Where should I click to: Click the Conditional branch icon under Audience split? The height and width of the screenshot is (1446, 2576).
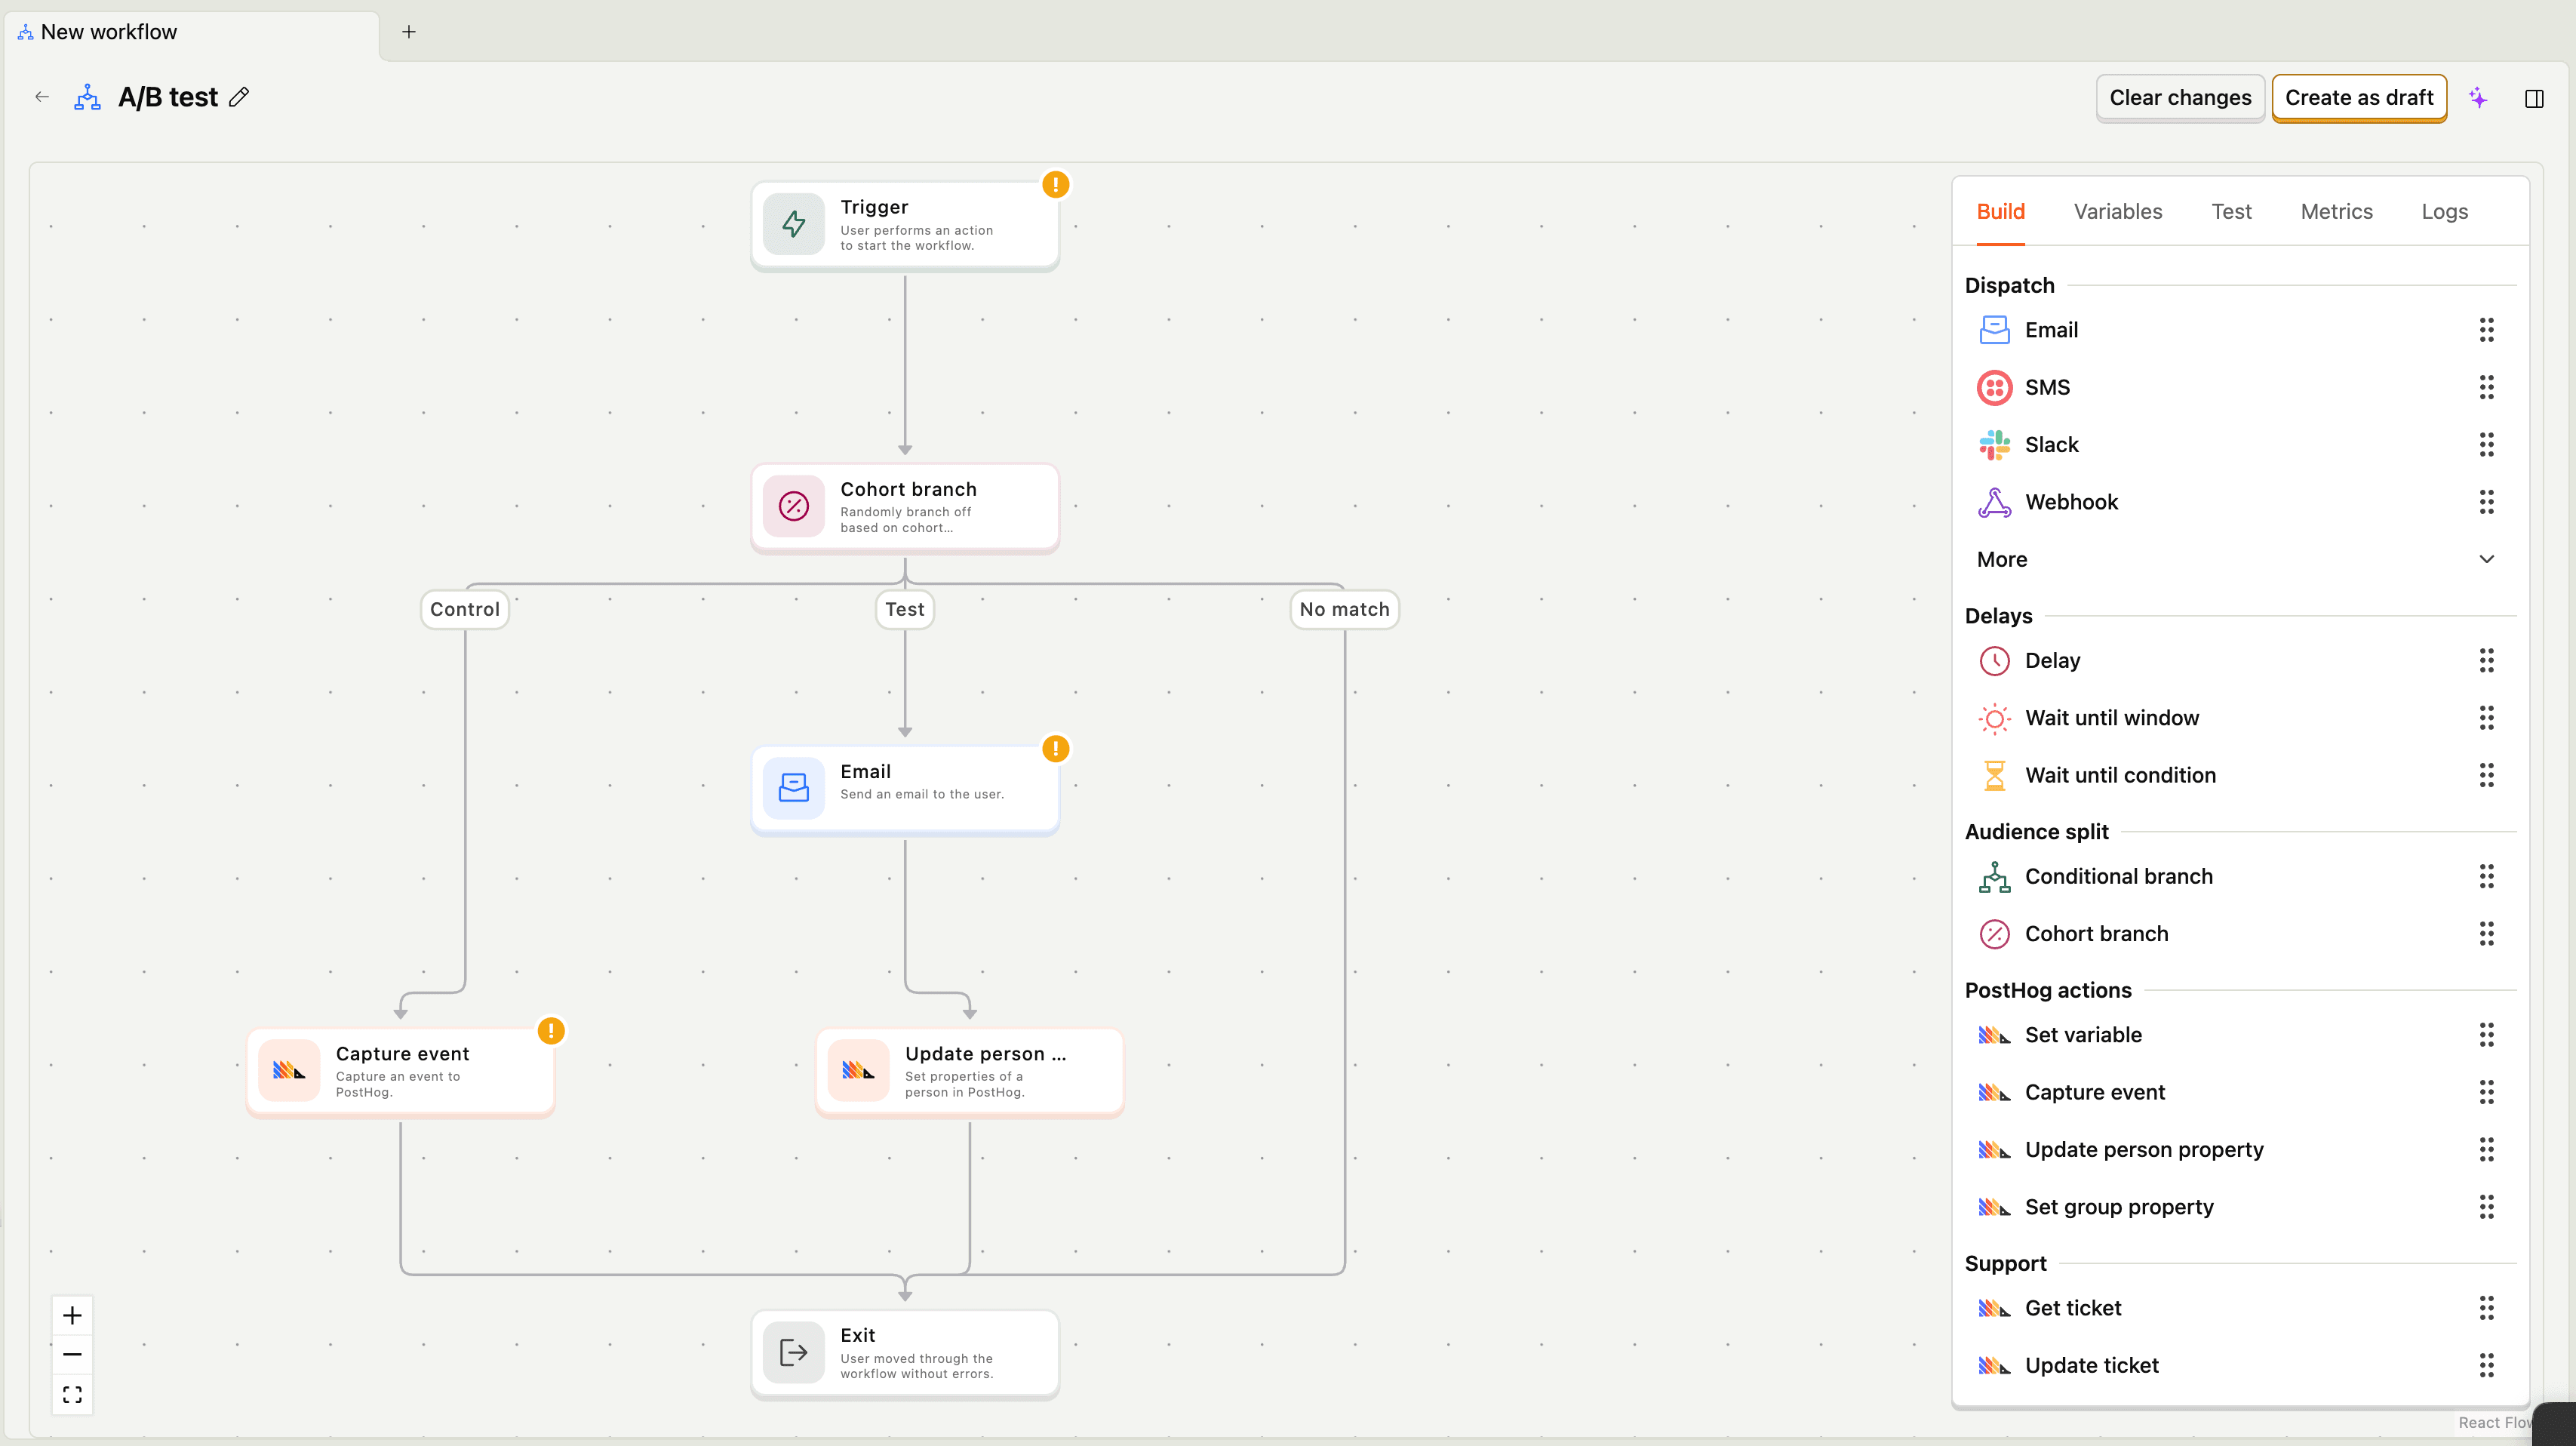(1995, 876)
